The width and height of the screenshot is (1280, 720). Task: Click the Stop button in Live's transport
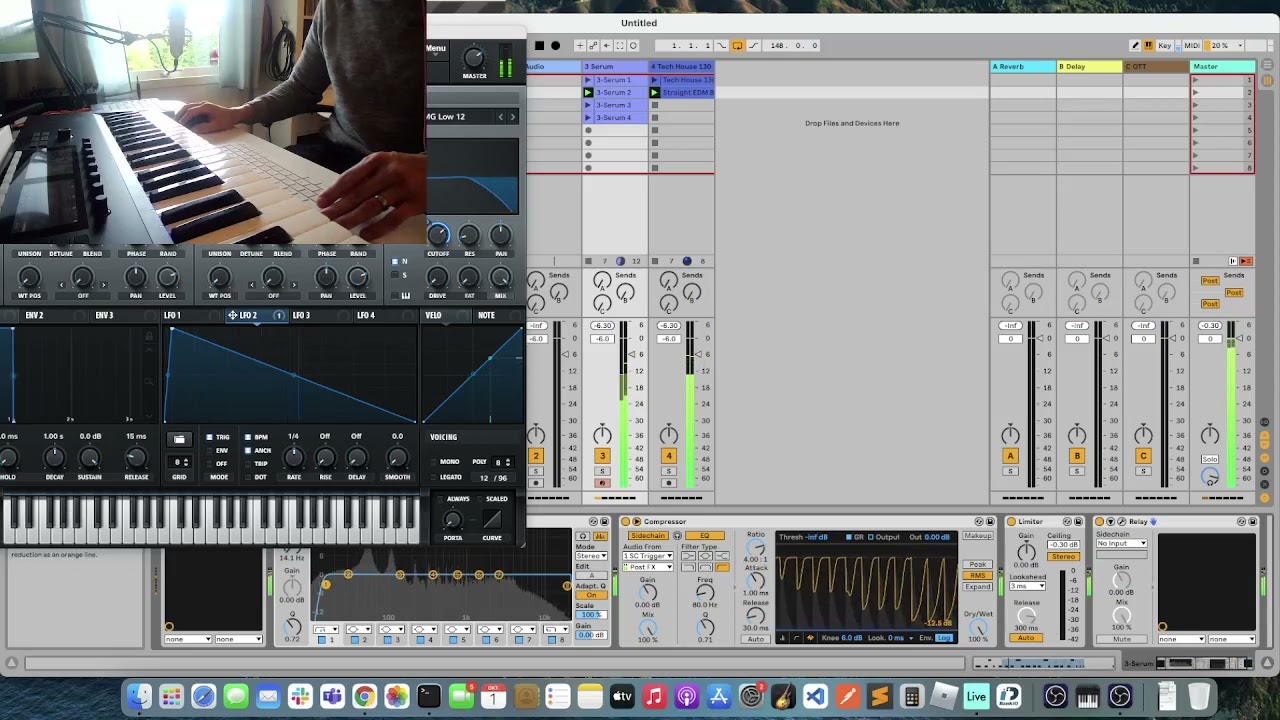pyautogui.click(x=539, y=45)
